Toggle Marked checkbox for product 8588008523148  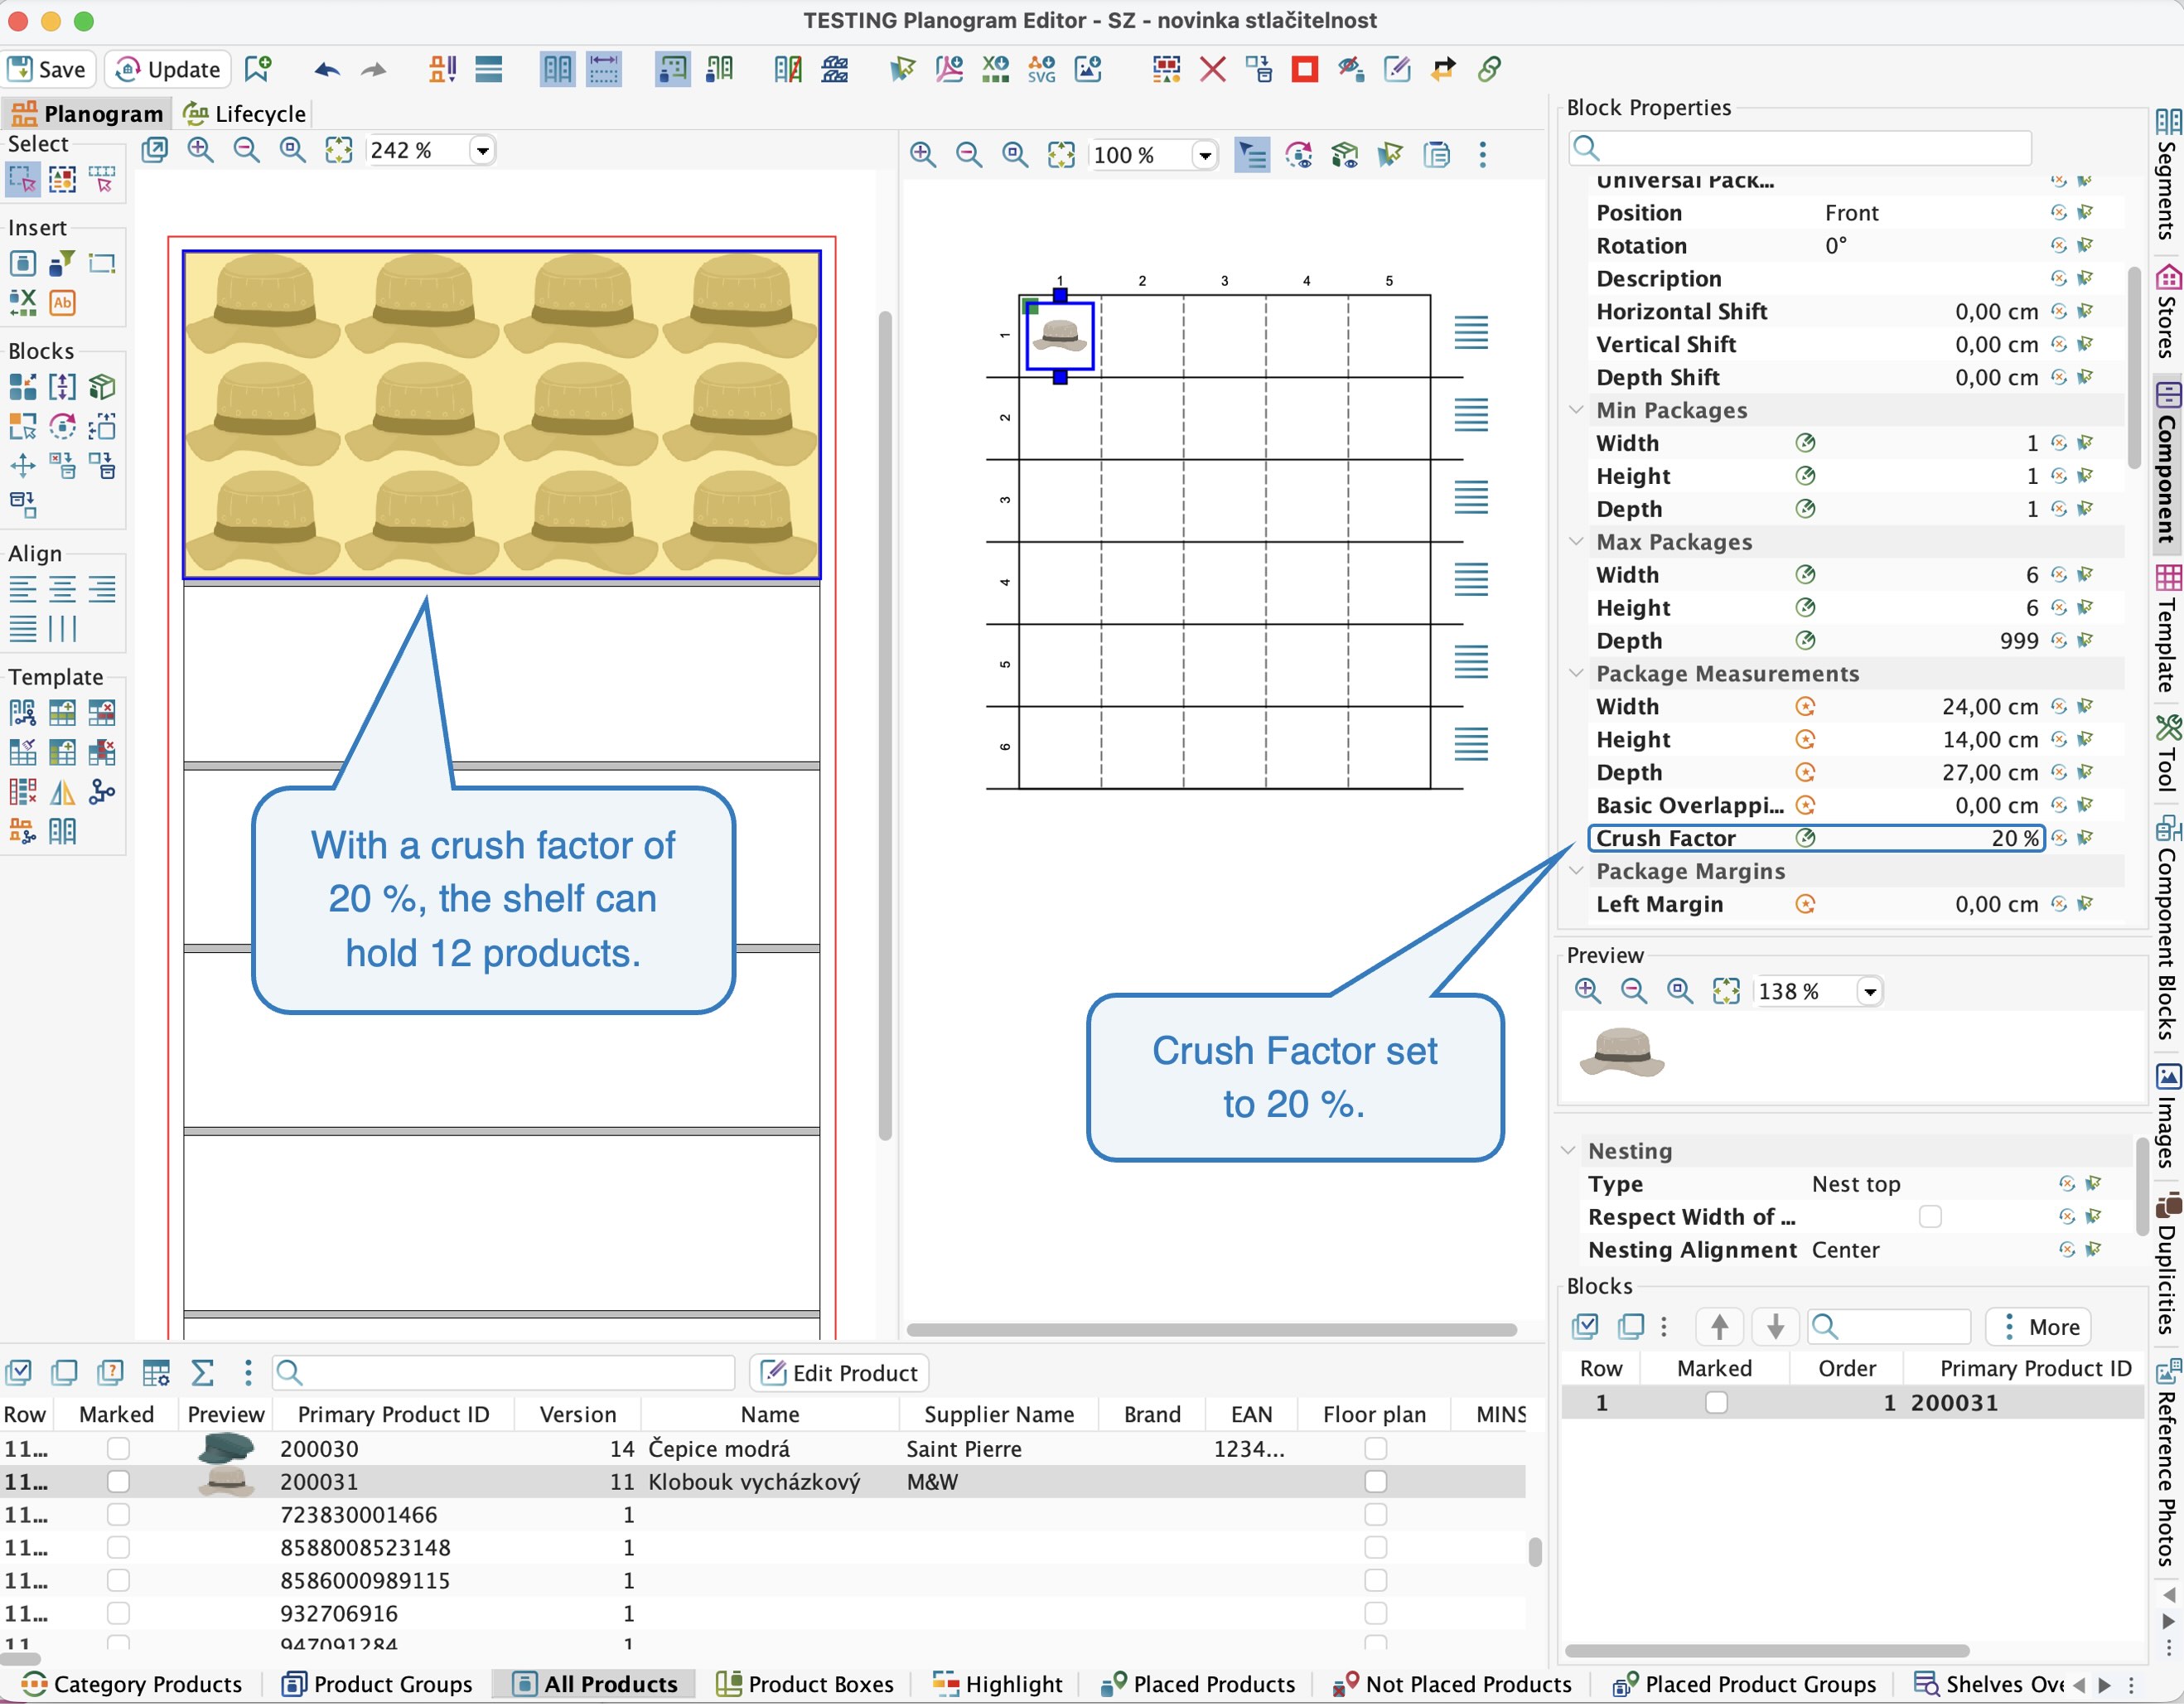(118, 1549)
